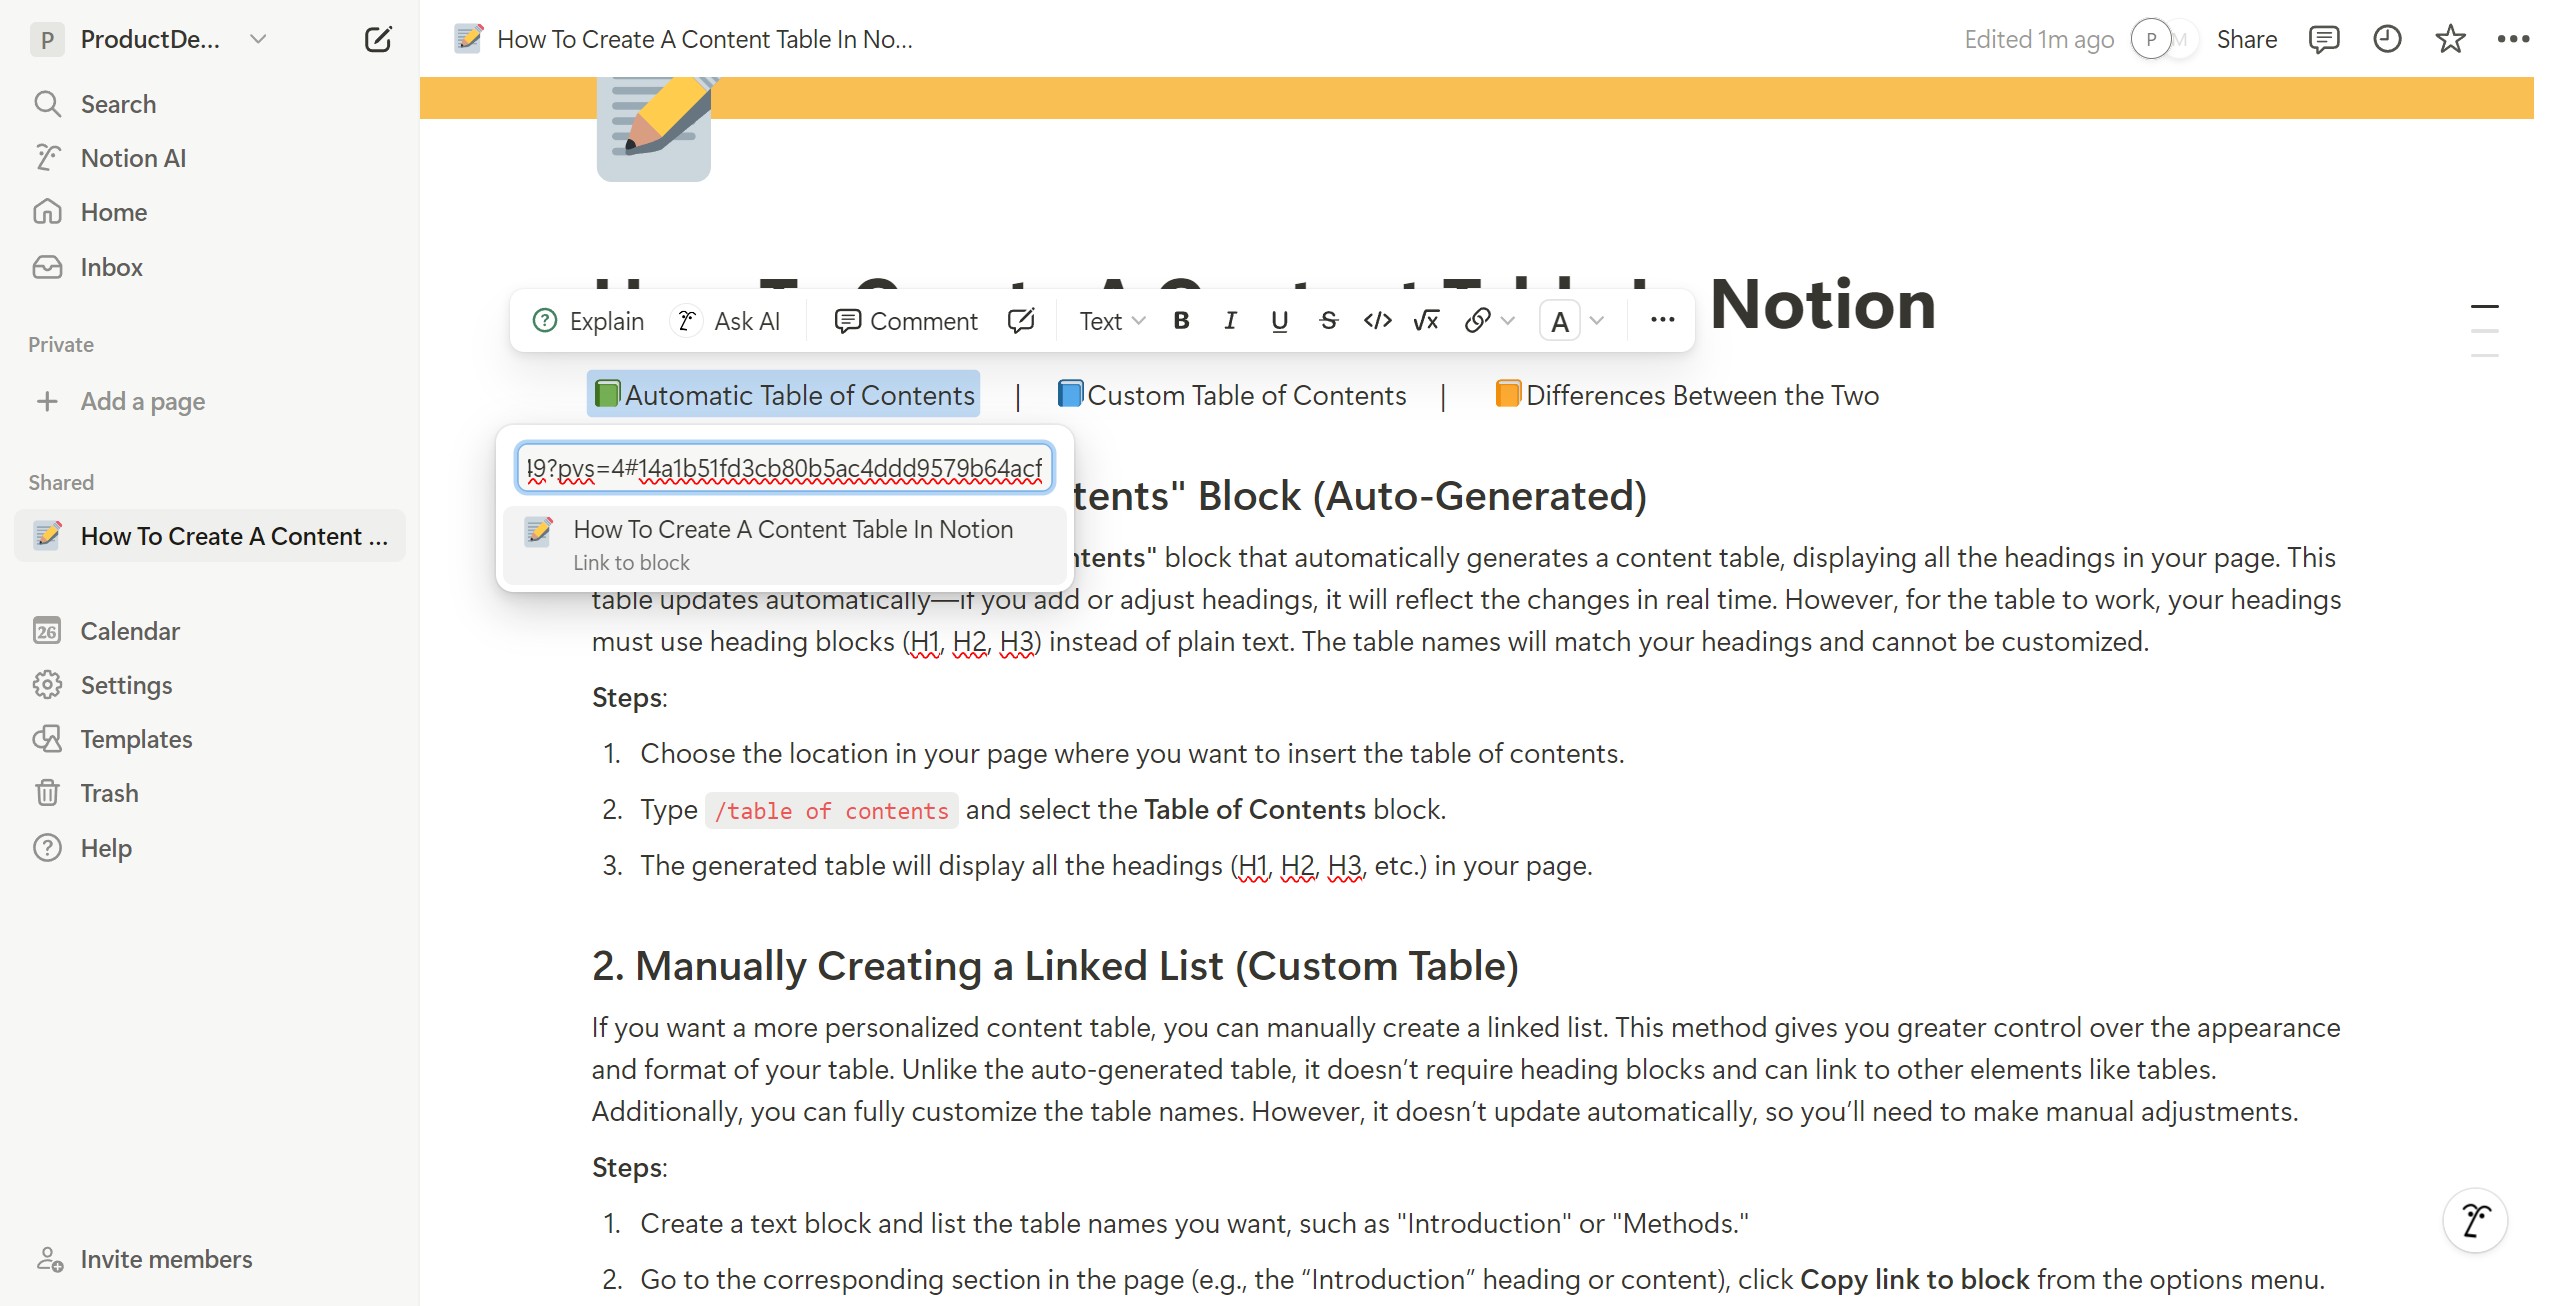Open more formatting options ellipsis
Image resolution: width=2561 pixels, height=1306 pixels.
(1662, 320)
